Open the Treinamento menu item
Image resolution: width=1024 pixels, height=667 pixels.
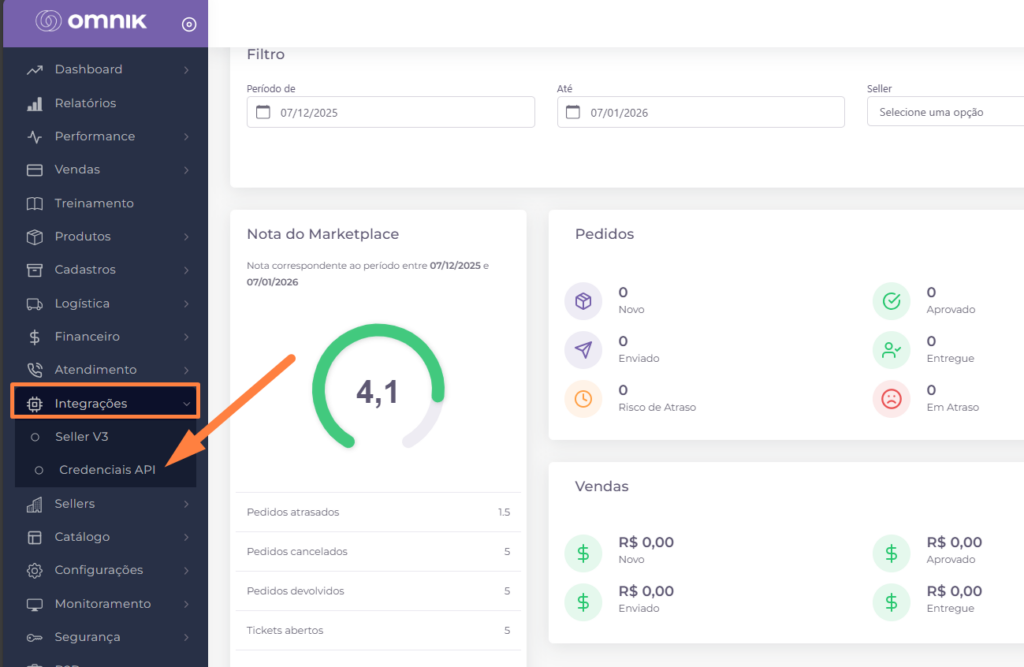coord(94,203)
